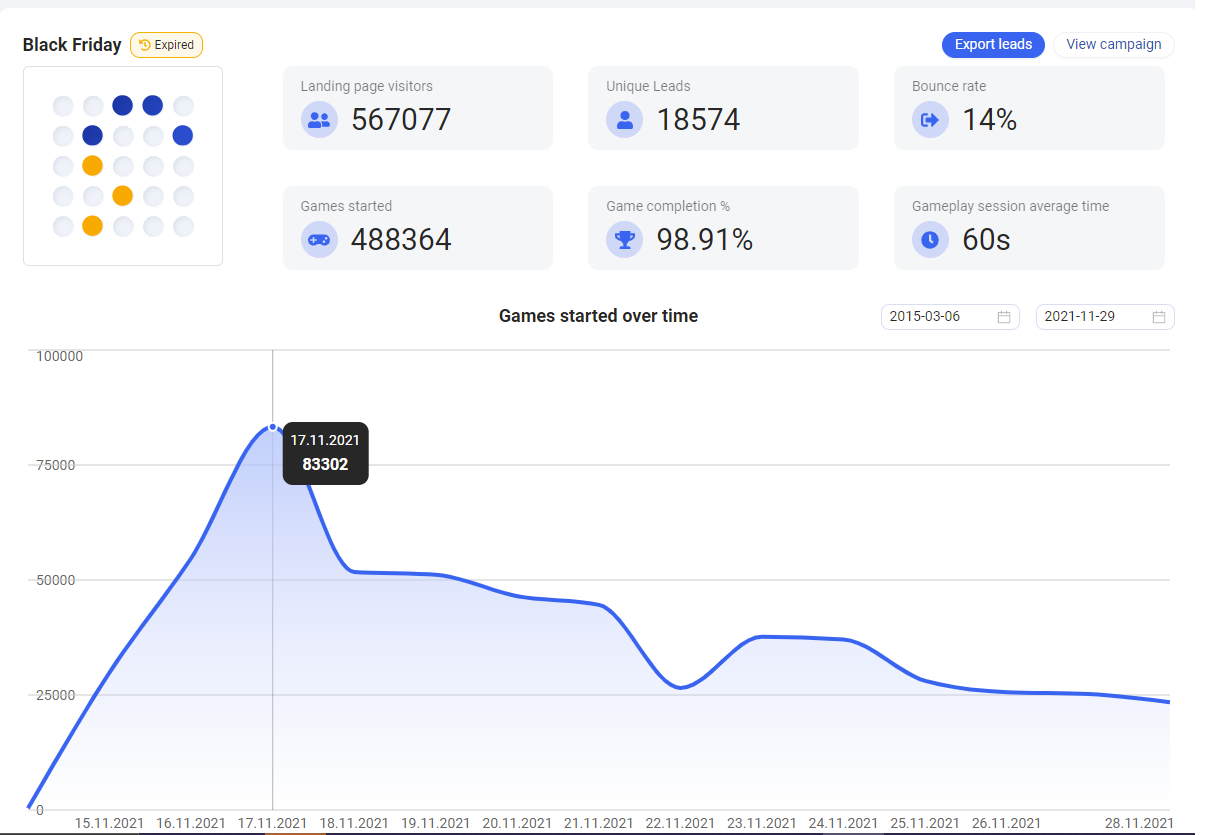
Task: Click the end date field 2021-11-29
Action: click(x=1090, y=317)
